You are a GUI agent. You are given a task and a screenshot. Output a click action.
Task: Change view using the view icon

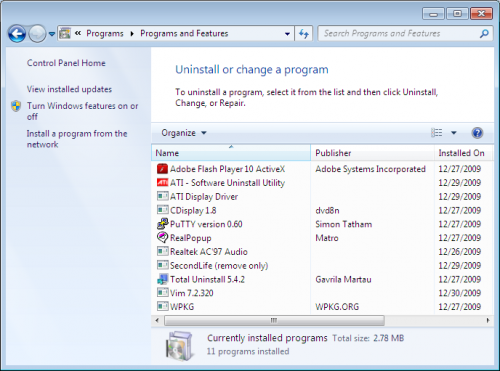point(437,133)
